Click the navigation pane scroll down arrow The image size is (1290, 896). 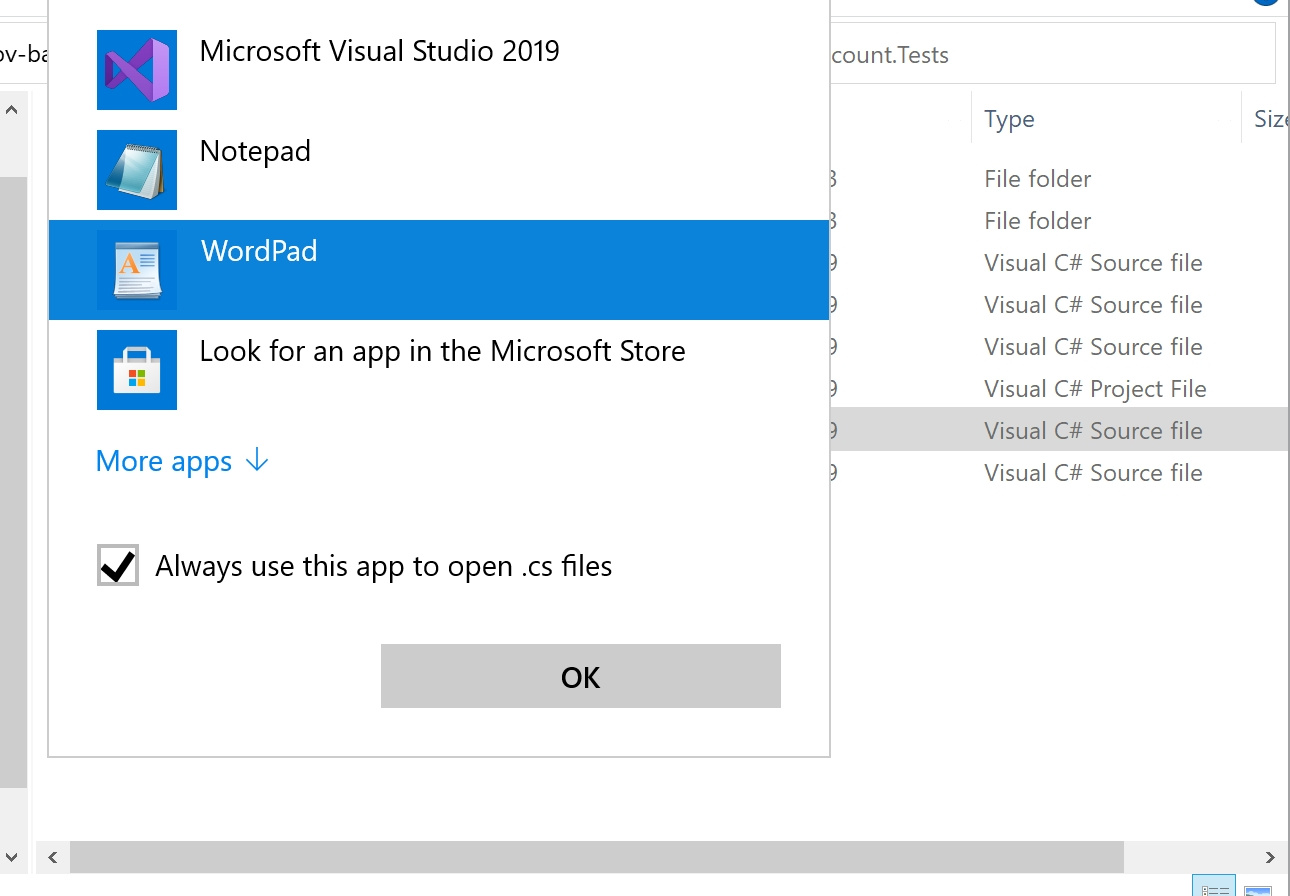(x=12, y=857)
